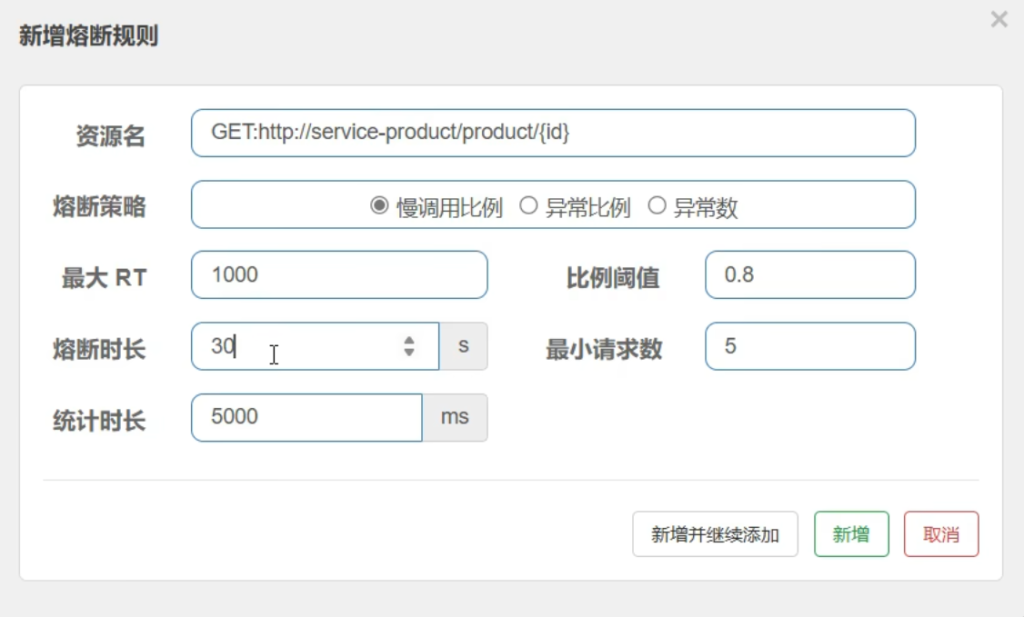Decrease 熔断时长 with the down arrow
1024x617 pixels.
(x=409, y=352)
